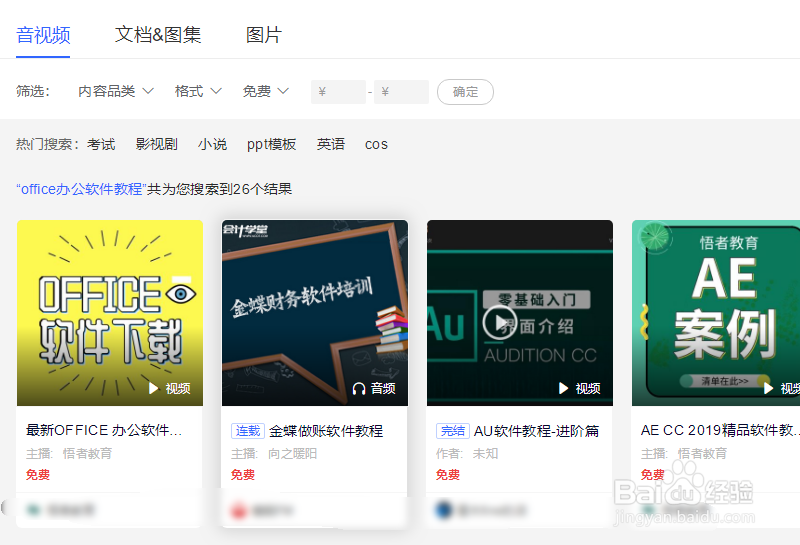
Task: Expand the 内容品类 filter dropdown
Action: [x=116, y=91]
